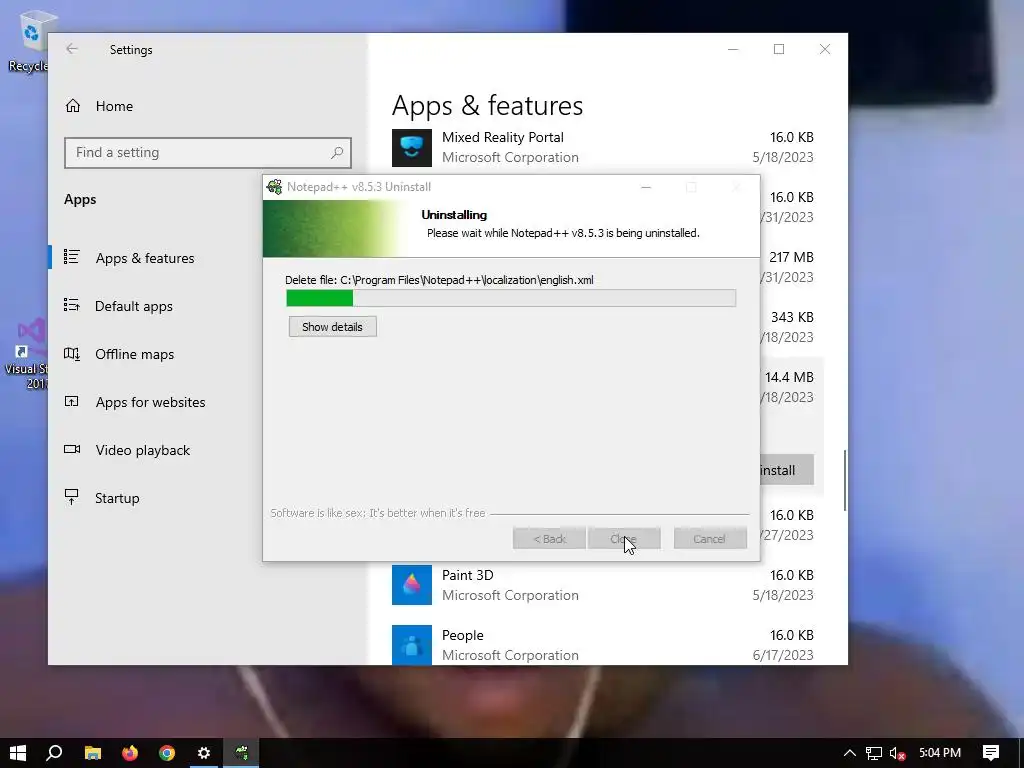Viewport: 1024px width, 768px height.
Task: Maximize the Settings window
Action: pos(778,49)
